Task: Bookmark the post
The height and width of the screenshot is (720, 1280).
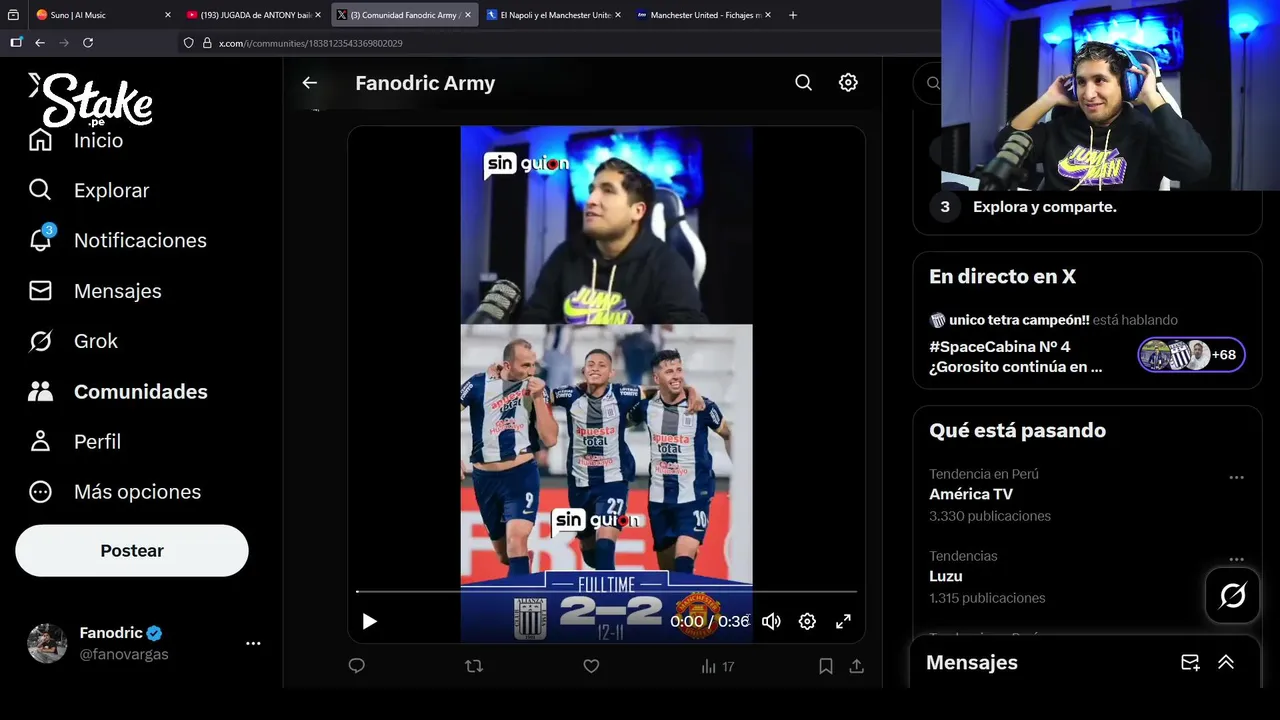Action: click(826, 666)
